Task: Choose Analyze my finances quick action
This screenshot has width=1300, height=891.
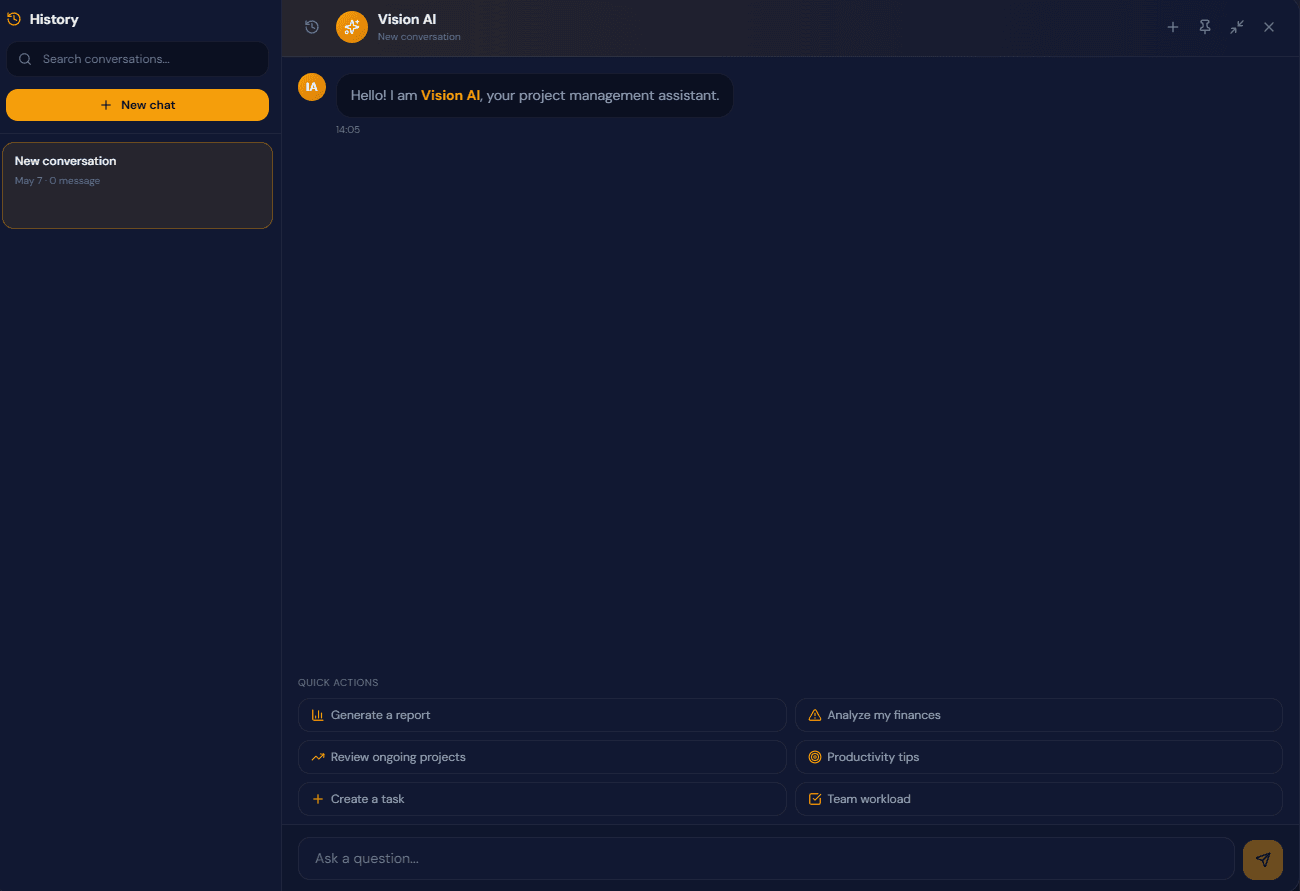Action: point(1038,715)
